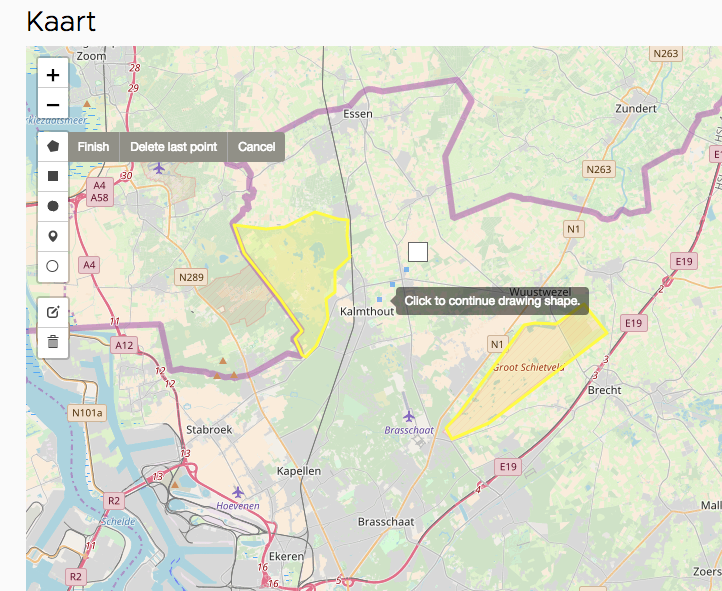Zoom out on the map

[53, 104]
